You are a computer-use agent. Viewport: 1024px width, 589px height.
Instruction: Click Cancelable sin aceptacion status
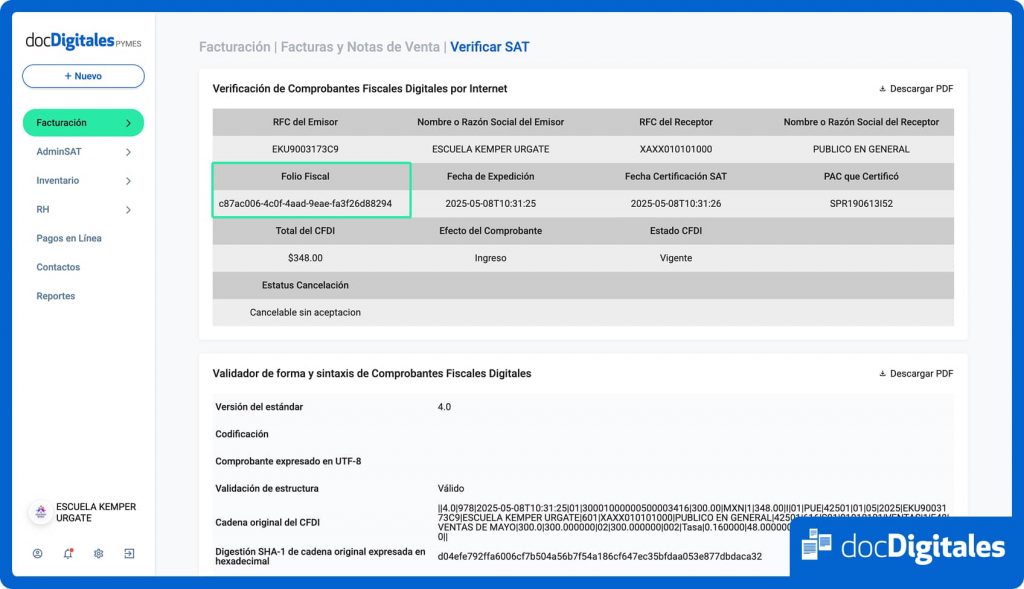[305, 312]
